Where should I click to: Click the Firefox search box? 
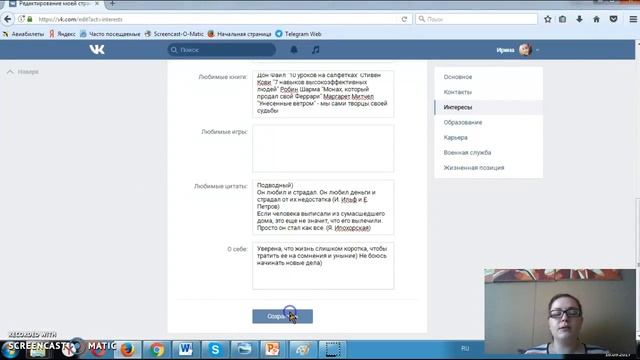[x=476, y=19]
